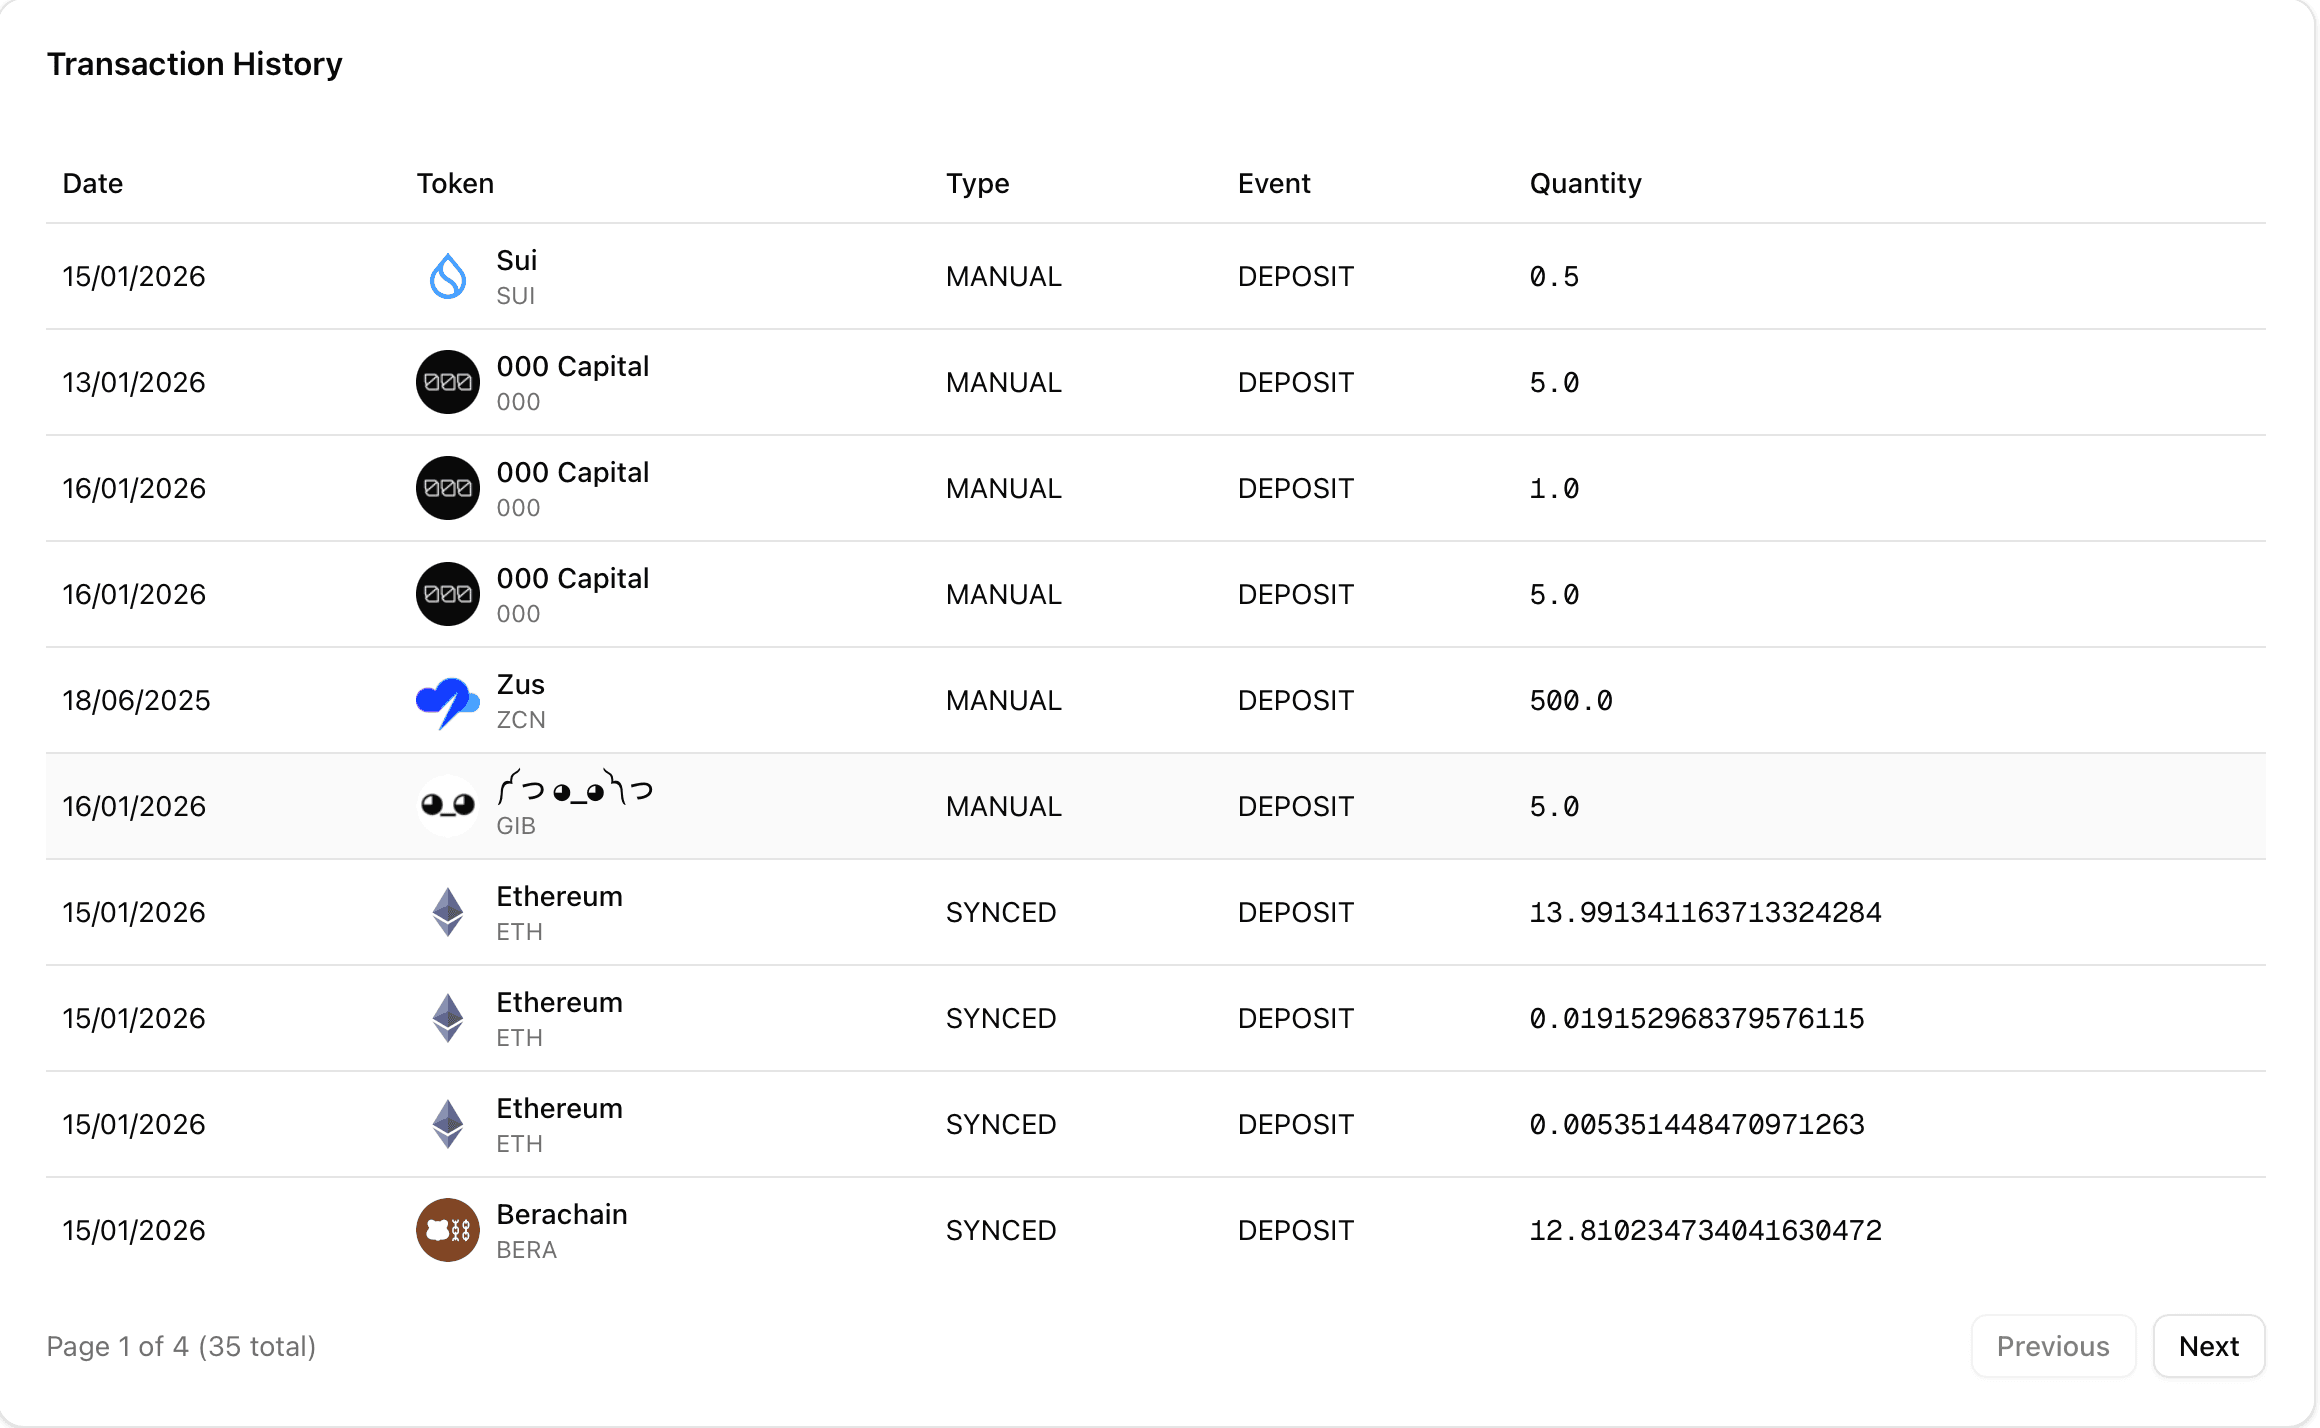2320x1428 pixels.
Task: Select the GIB emoticon token icon
Action: [x=447, y=806]
